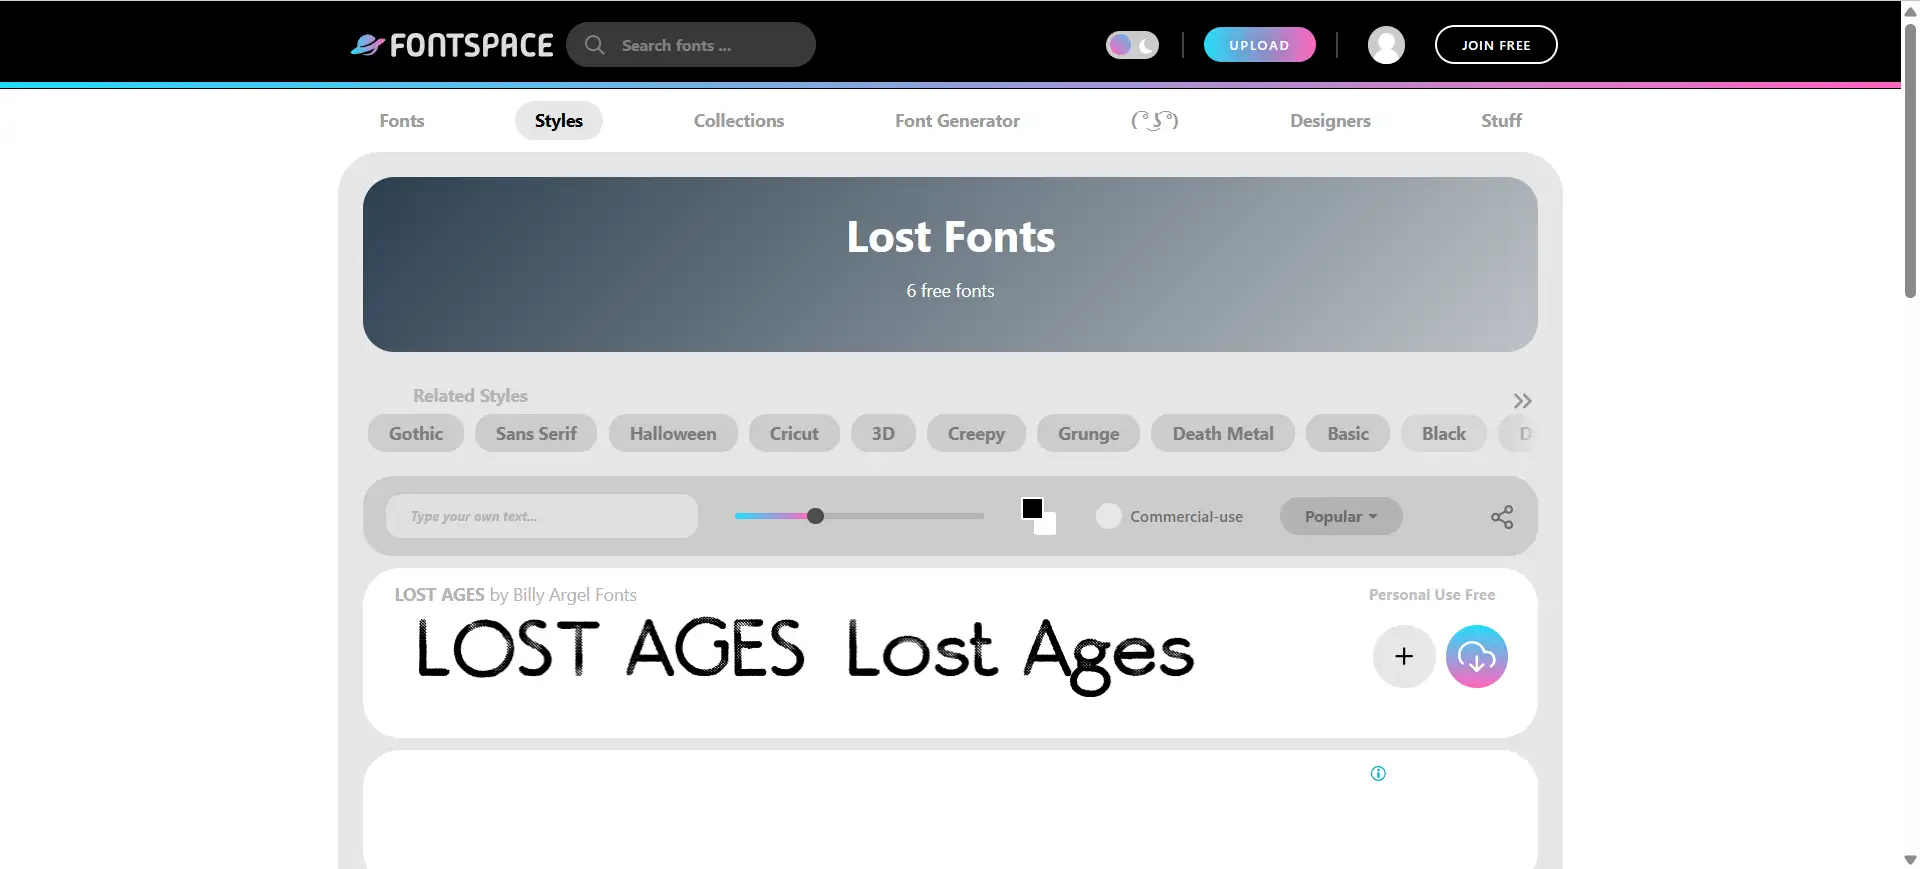
Task: Click the 'Lost Fonts' heading
Action: (x=950, y=237)
